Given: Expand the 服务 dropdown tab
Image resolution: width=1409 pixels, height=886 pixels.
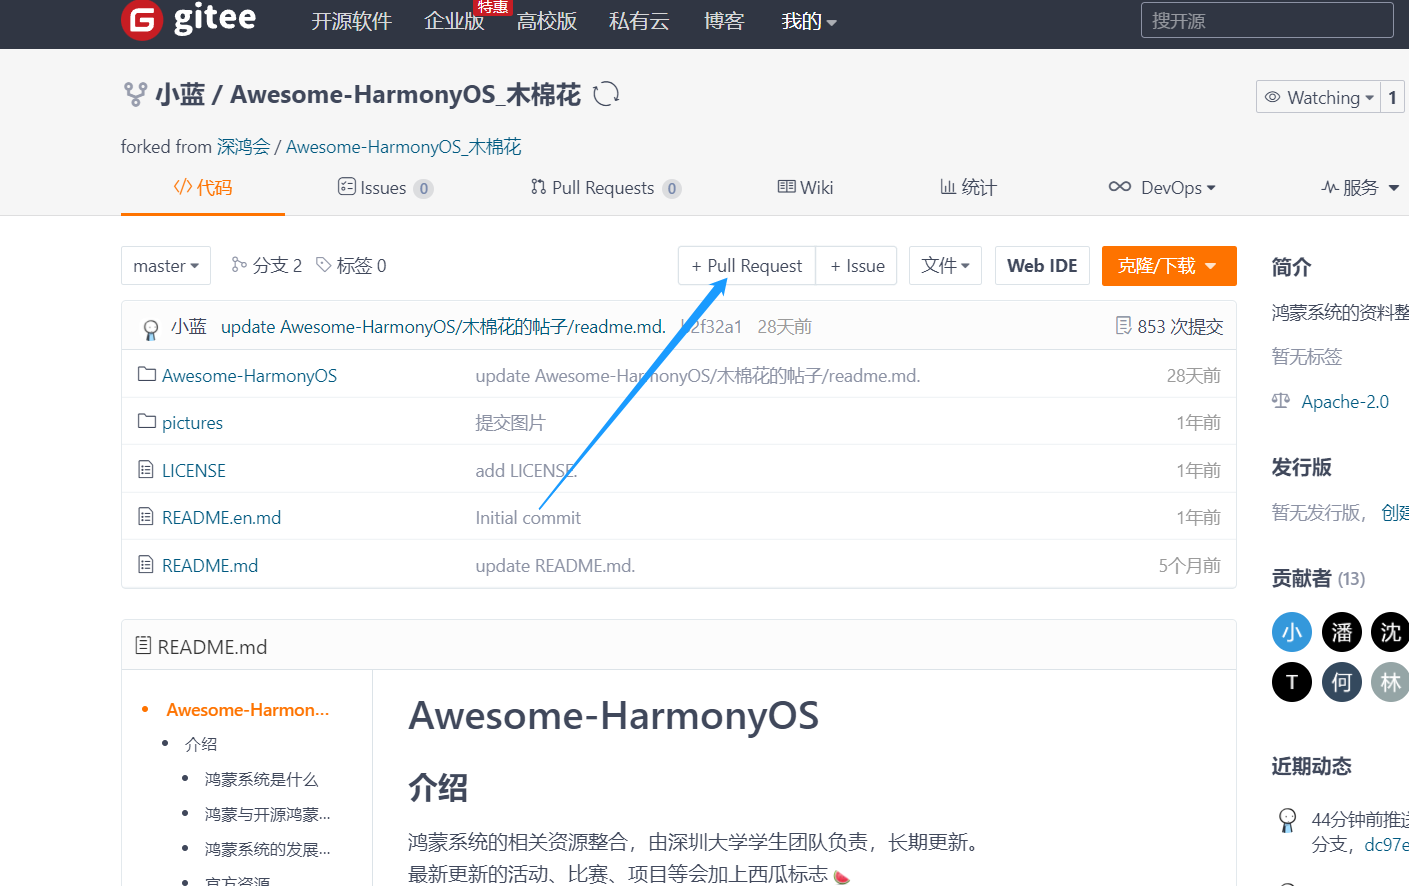Looking at the screenshot, I should click(x=1360, y=187).
